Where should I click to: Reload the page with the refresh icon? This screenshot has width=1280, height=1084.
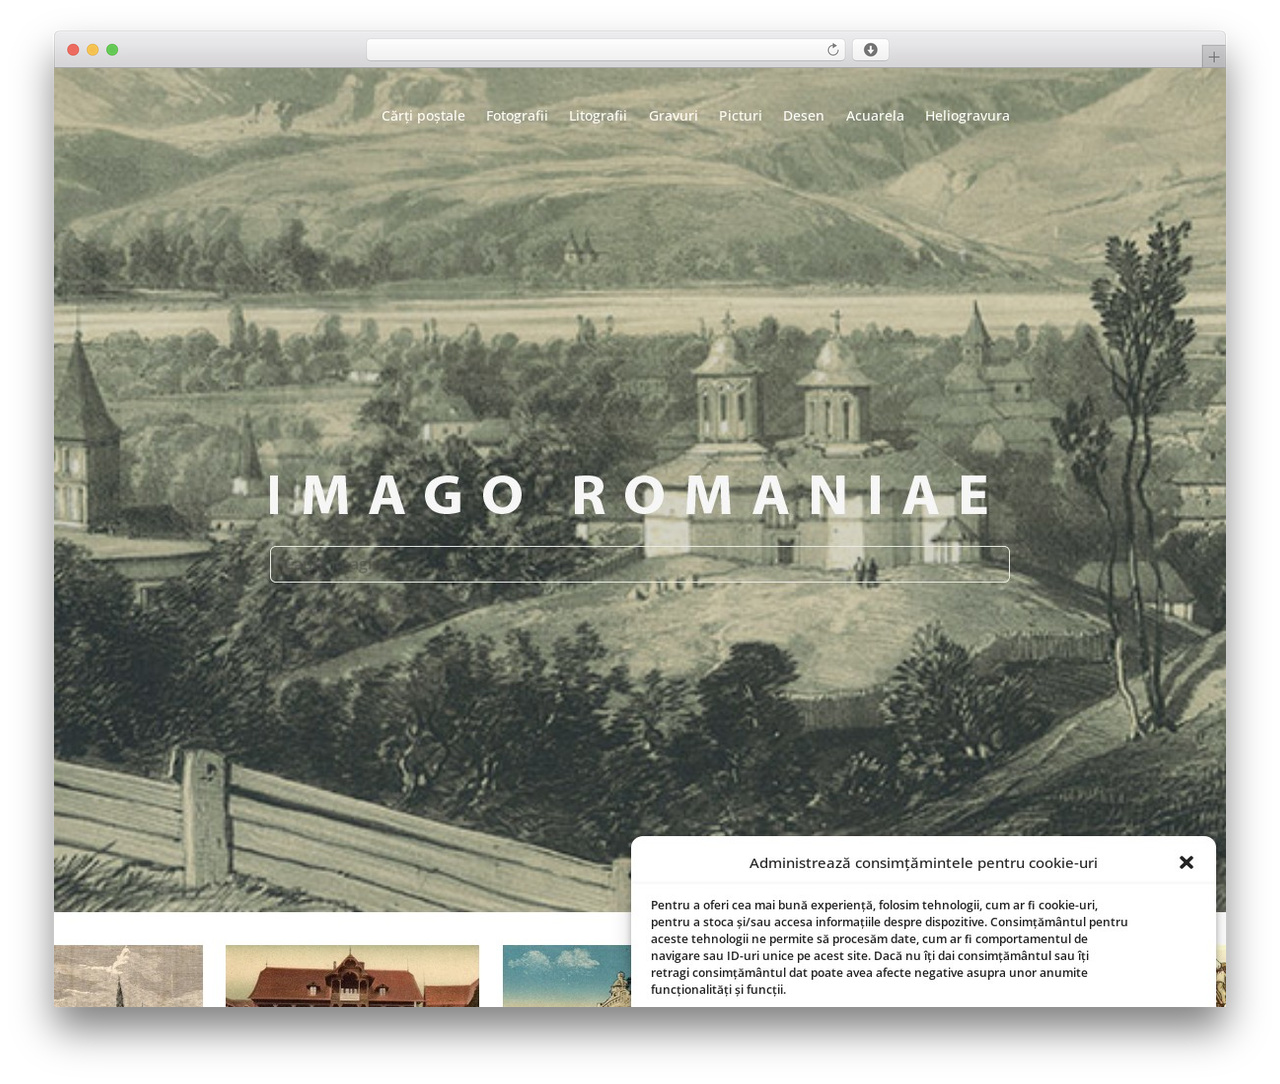pos(832,50)
